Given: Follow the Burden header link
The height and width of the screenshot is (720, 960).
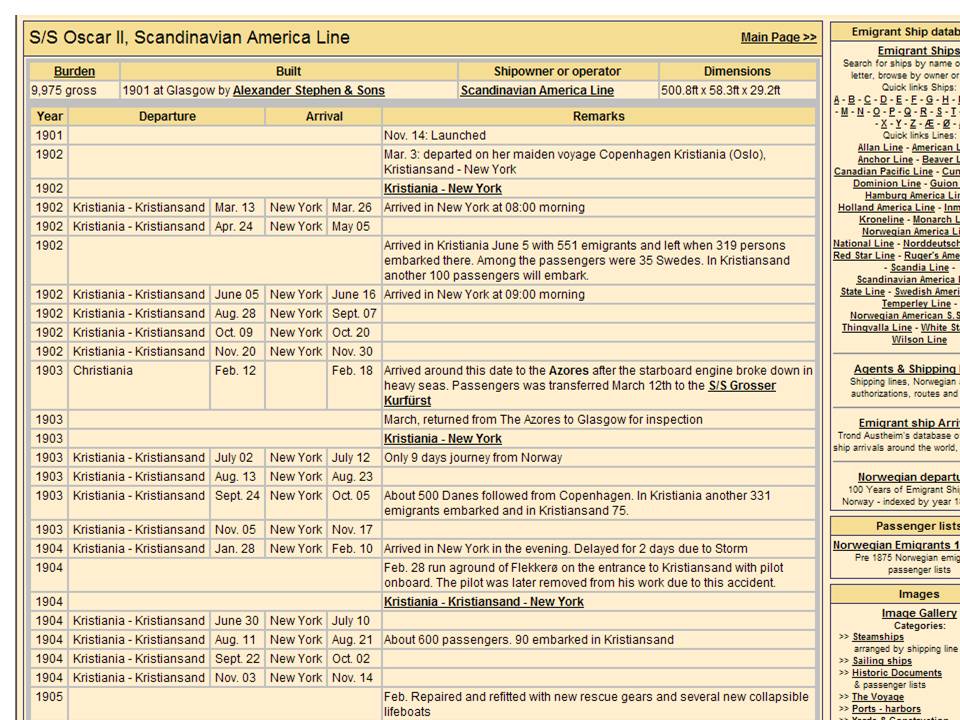Looking at the screenshot, I should [74, 71].
